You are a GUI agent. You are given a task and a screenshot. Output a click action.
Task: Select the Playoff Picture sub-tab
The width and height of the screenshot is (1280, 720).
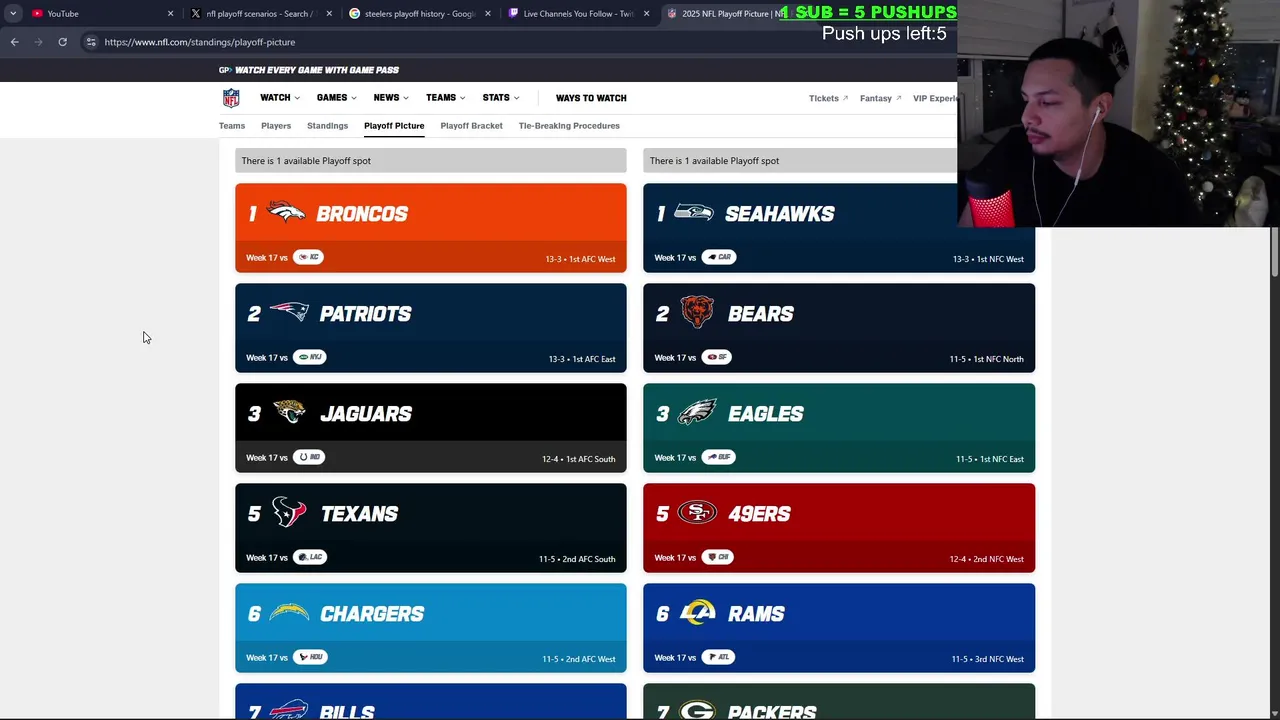click(x=394, y=126)
